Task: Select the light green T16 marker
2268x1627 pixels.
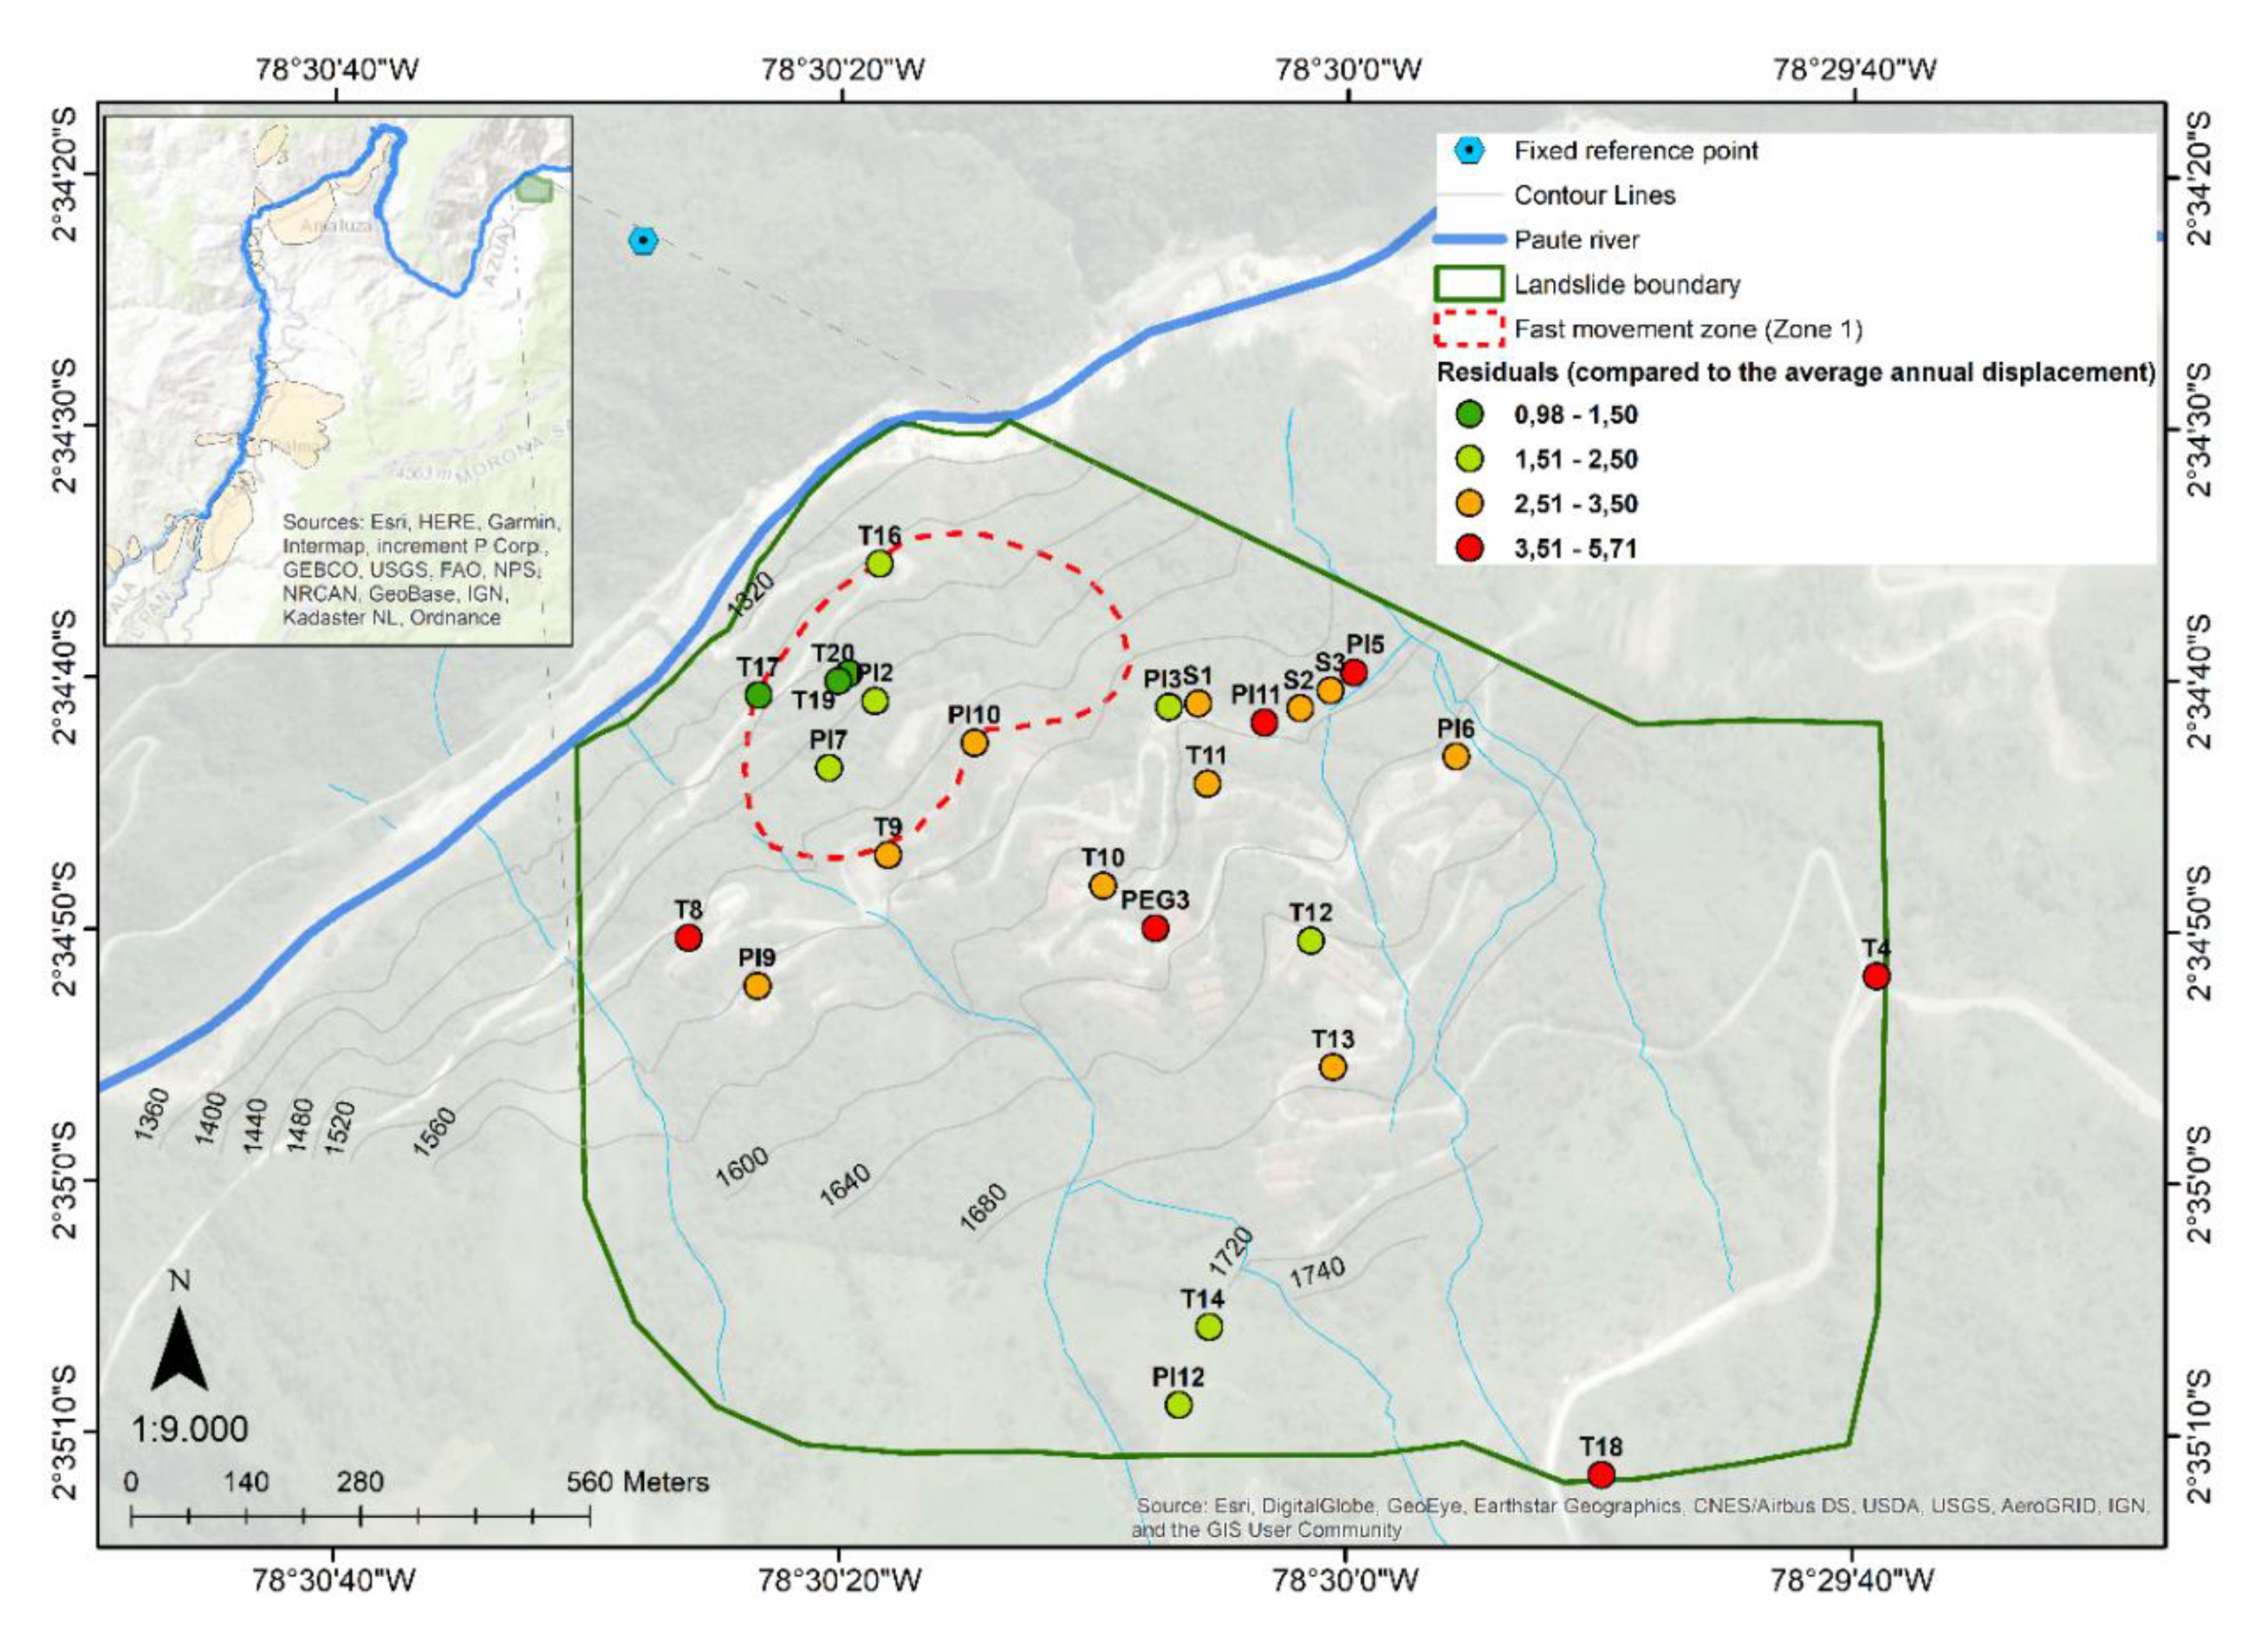Action: tap(879, 563)
